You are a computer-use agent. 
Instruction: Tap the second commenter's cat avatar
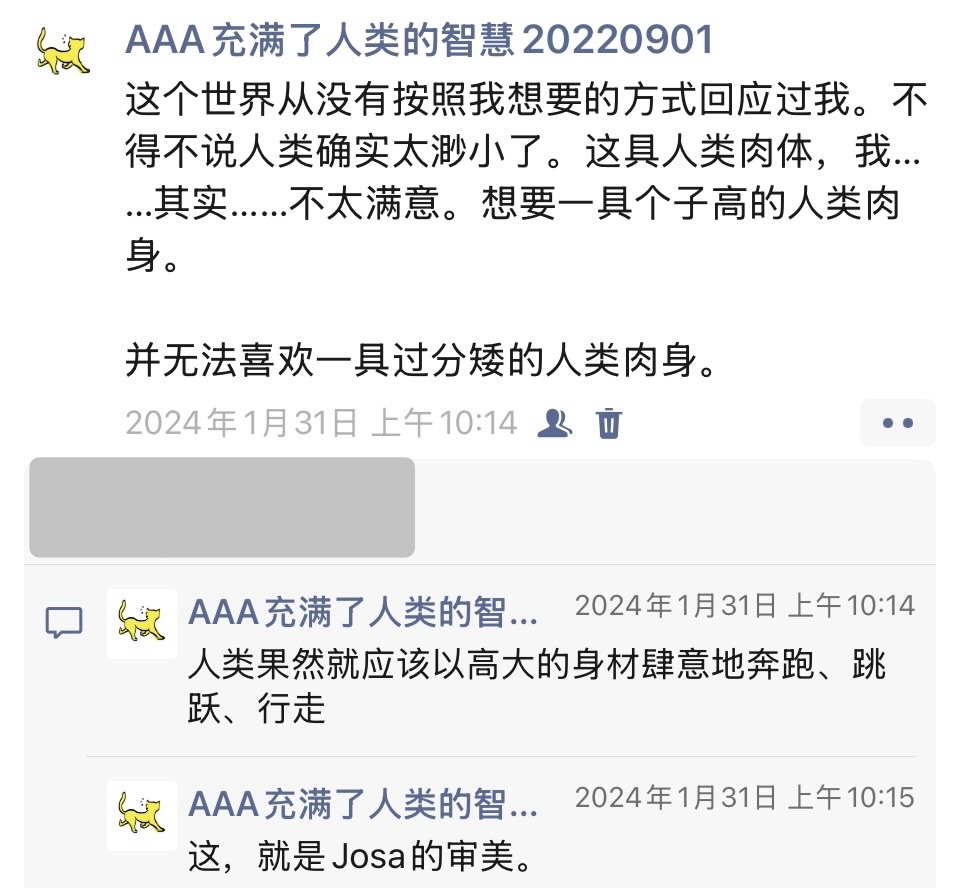[x=142, y=816]
